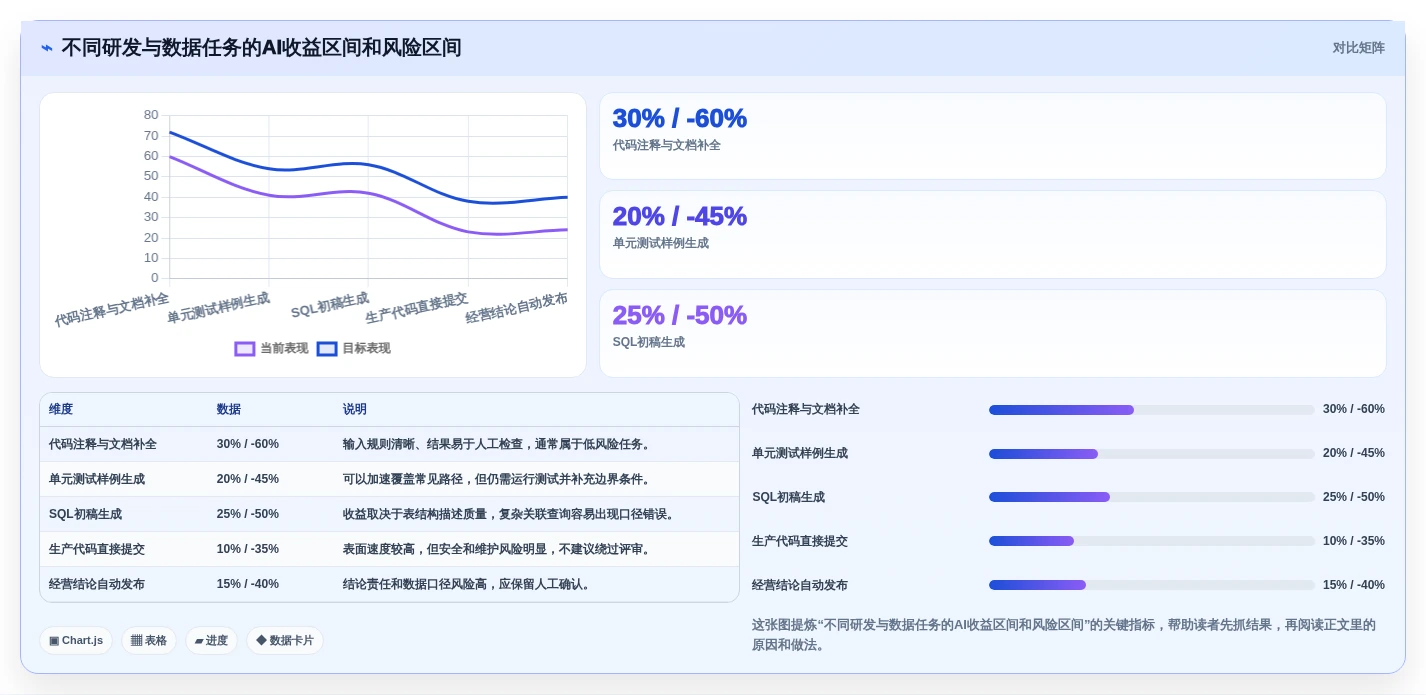Click table value 10% / -35%
1426x695 pixels.
pos(248,549)
